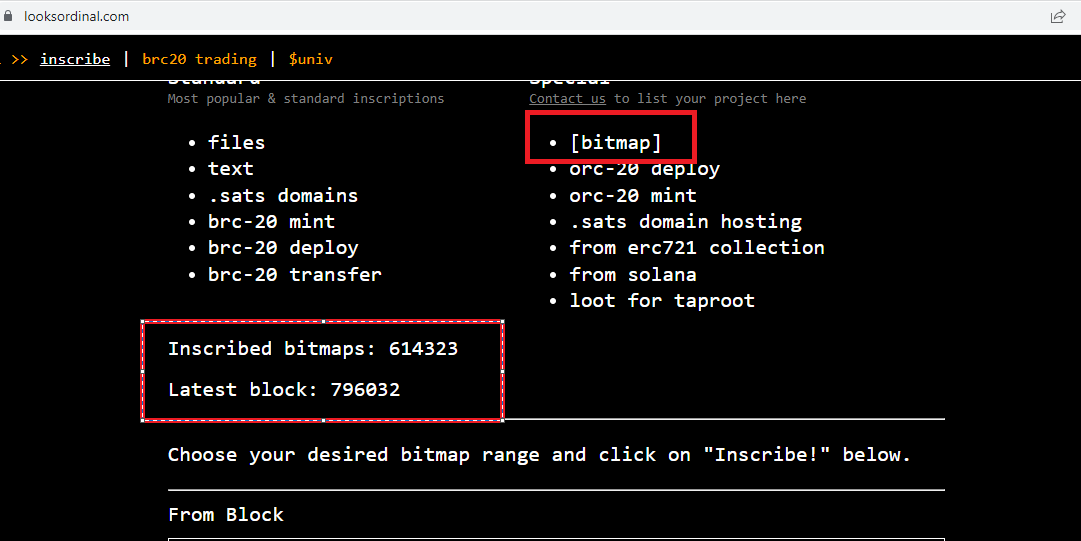
Task: Select the brc-20 transfer option
Action: [294, 274]
